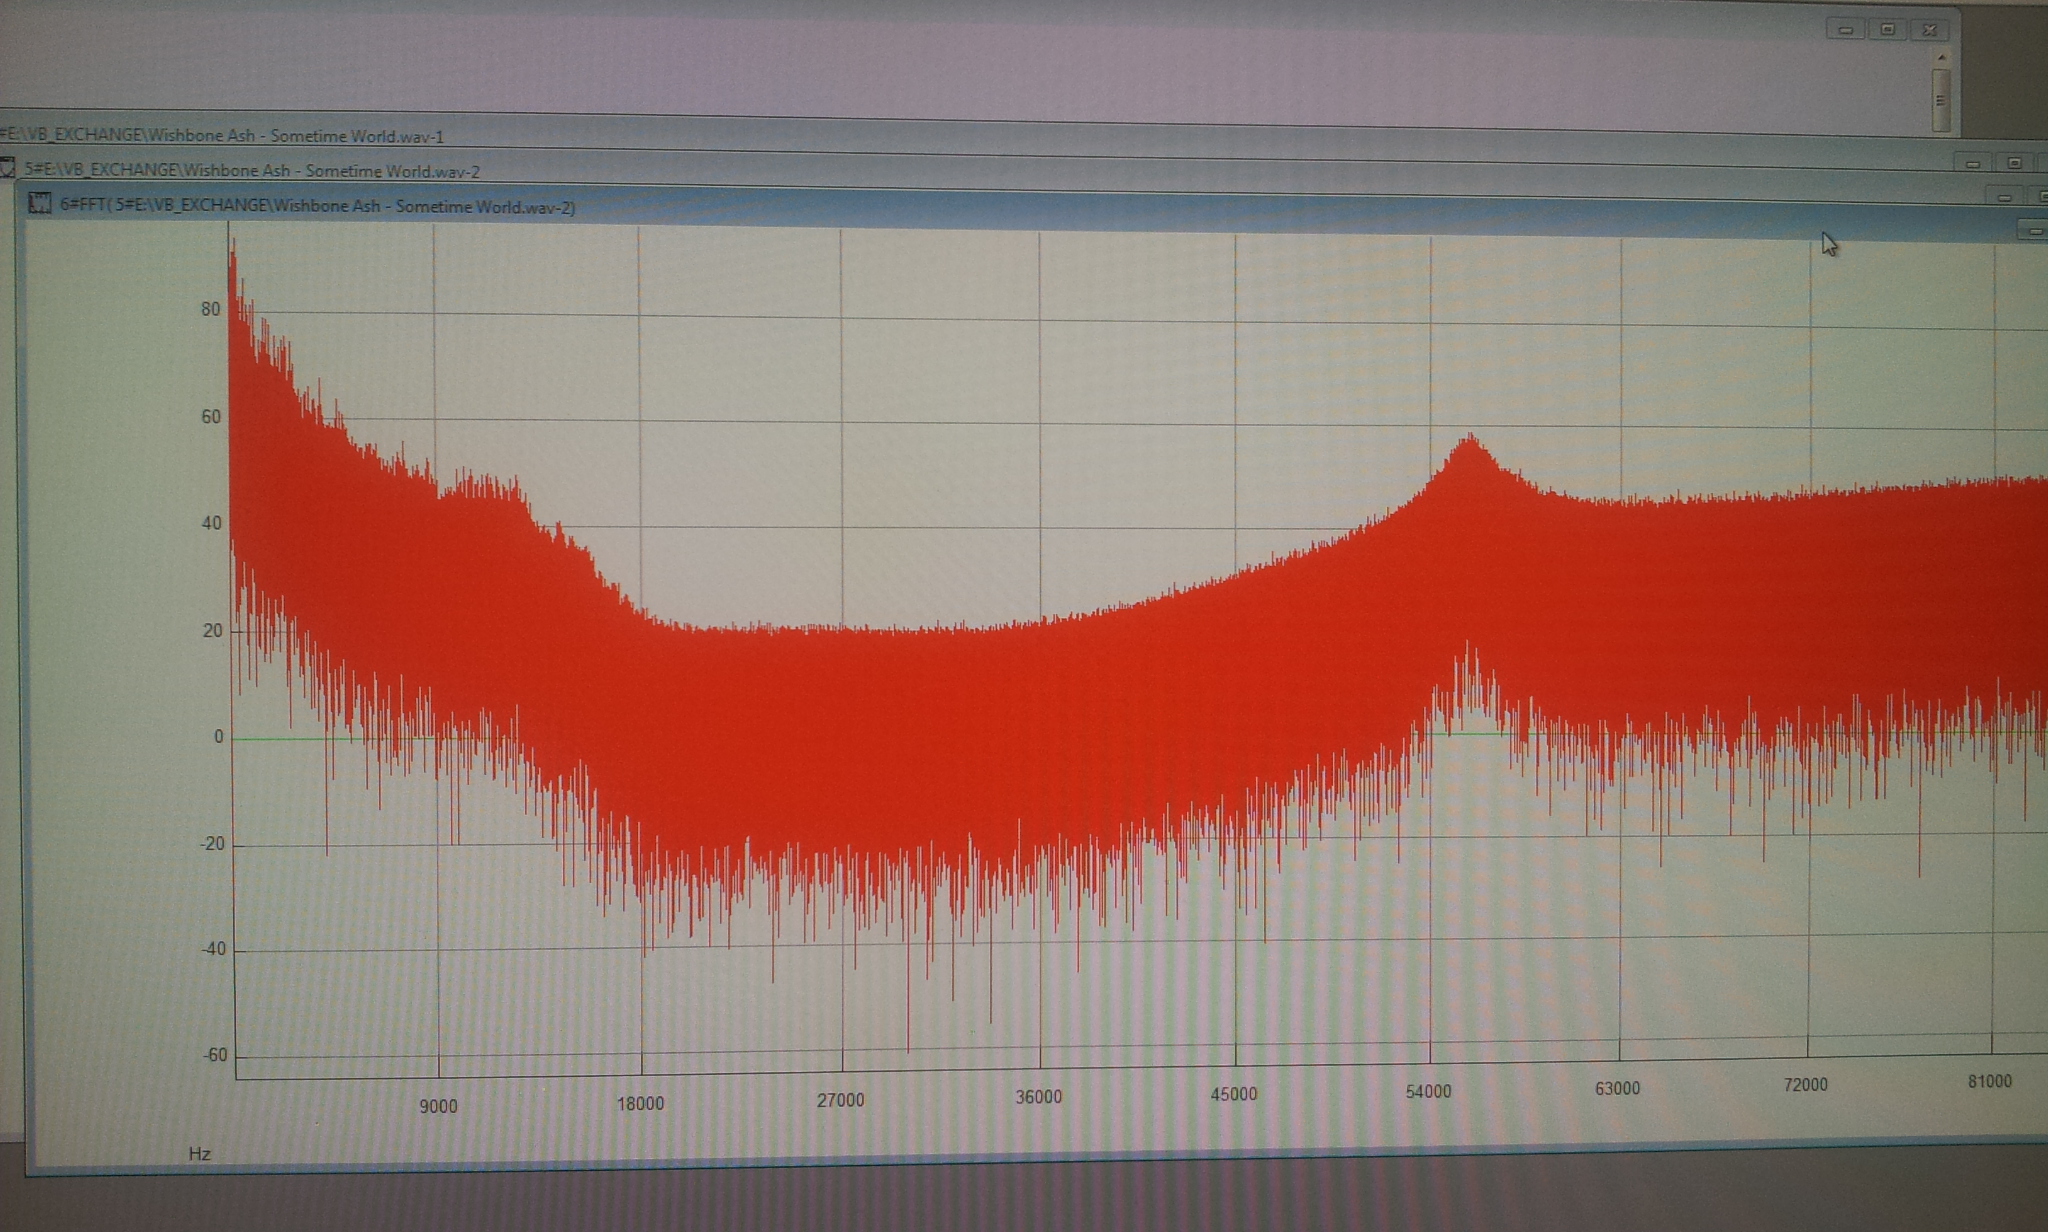This screenshot has width=2048, height=1232.
Task: Minimize the Sometime World.wav-1 window
Action: point(1972,163)
